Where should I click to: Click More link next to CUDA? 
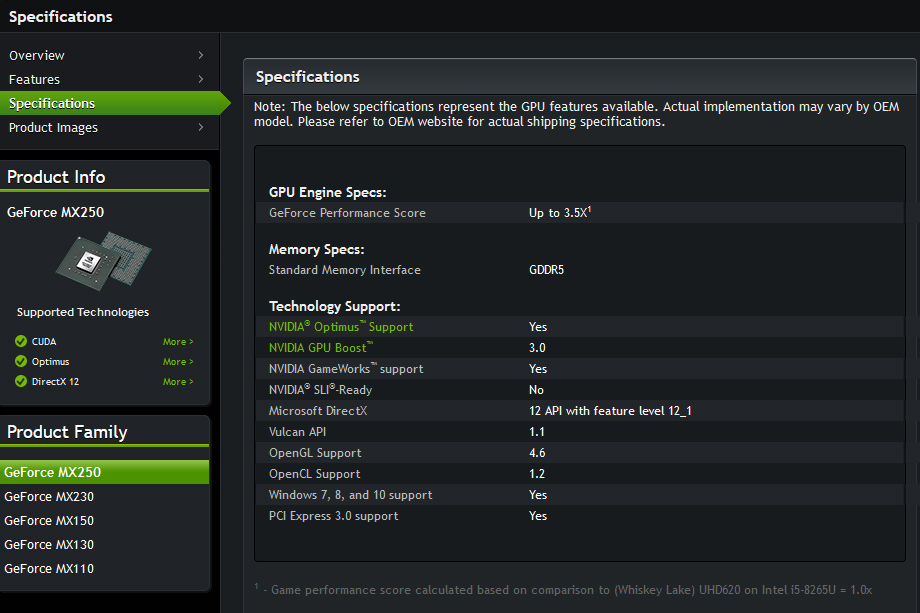point(177,342)
